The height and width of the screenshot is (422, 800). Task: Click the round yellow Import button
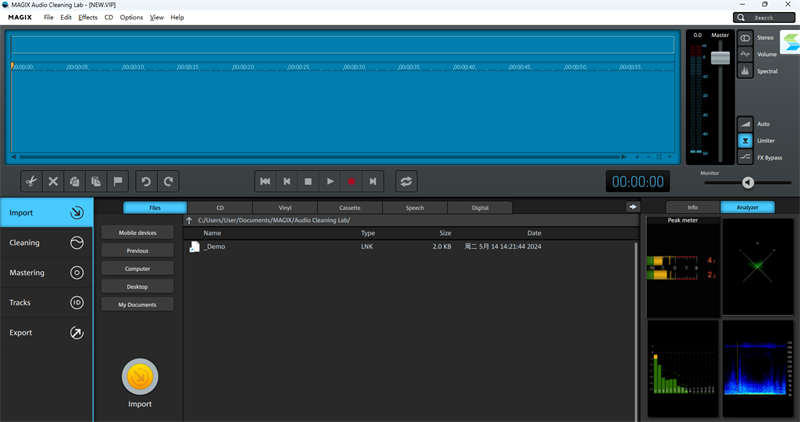point(140,377)
